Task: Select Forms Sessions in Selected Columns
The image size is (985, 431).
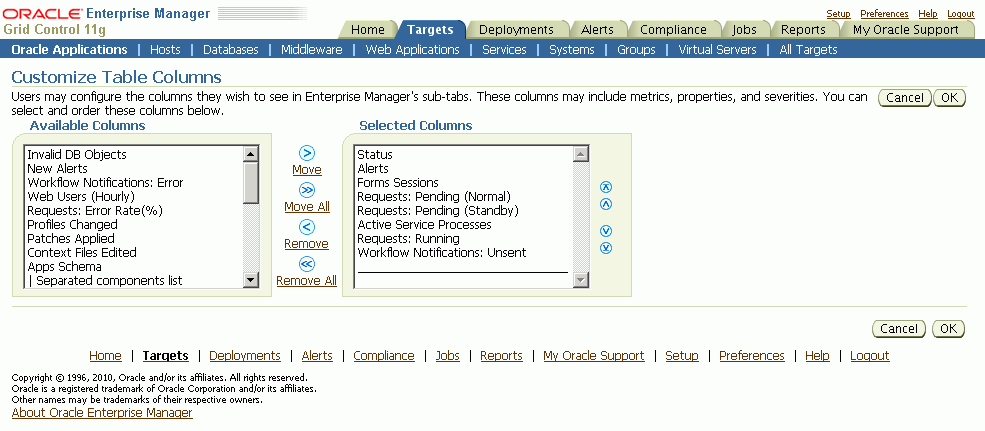Action: point(398,183)
